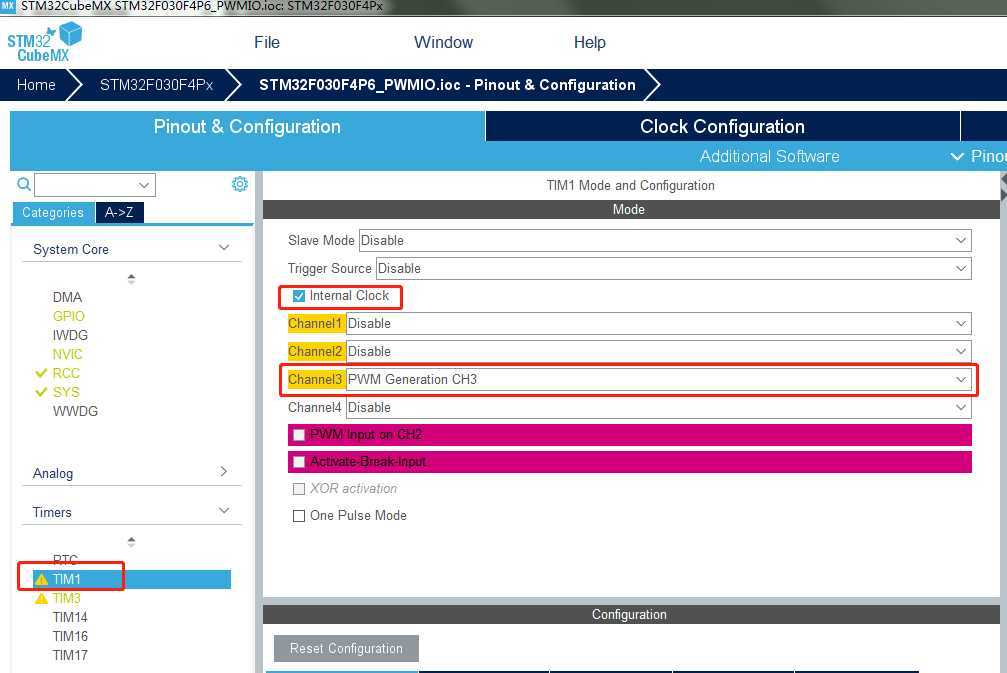
Task: Switch to Clock Configuration tab
Action: [x=722, y=127]
